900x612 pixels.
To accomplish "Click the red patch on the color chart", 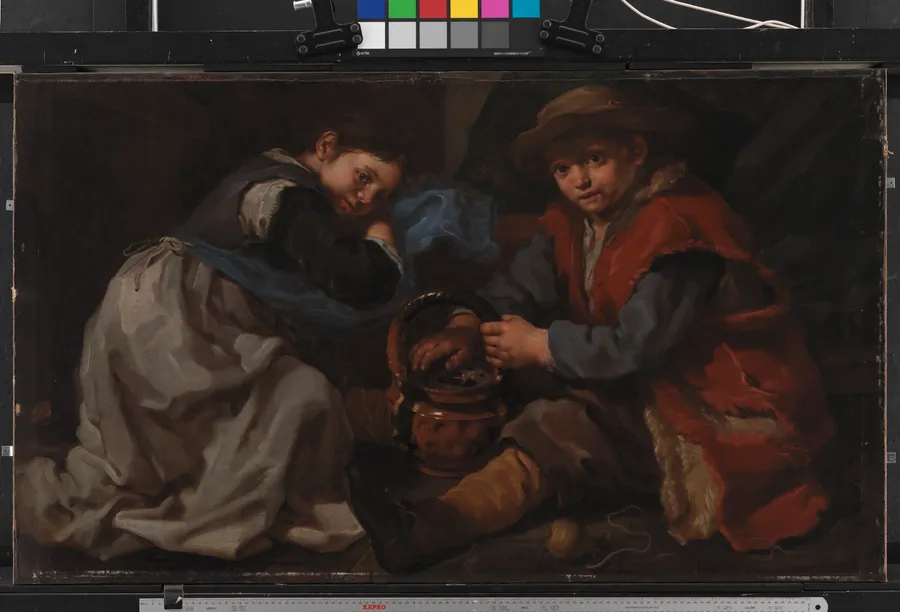I will [433, 9].
